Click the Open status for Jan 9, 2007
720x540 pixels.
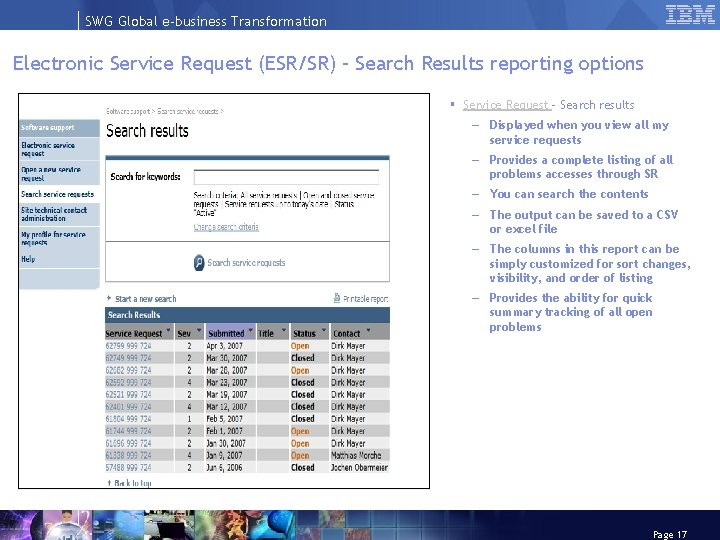300,455
